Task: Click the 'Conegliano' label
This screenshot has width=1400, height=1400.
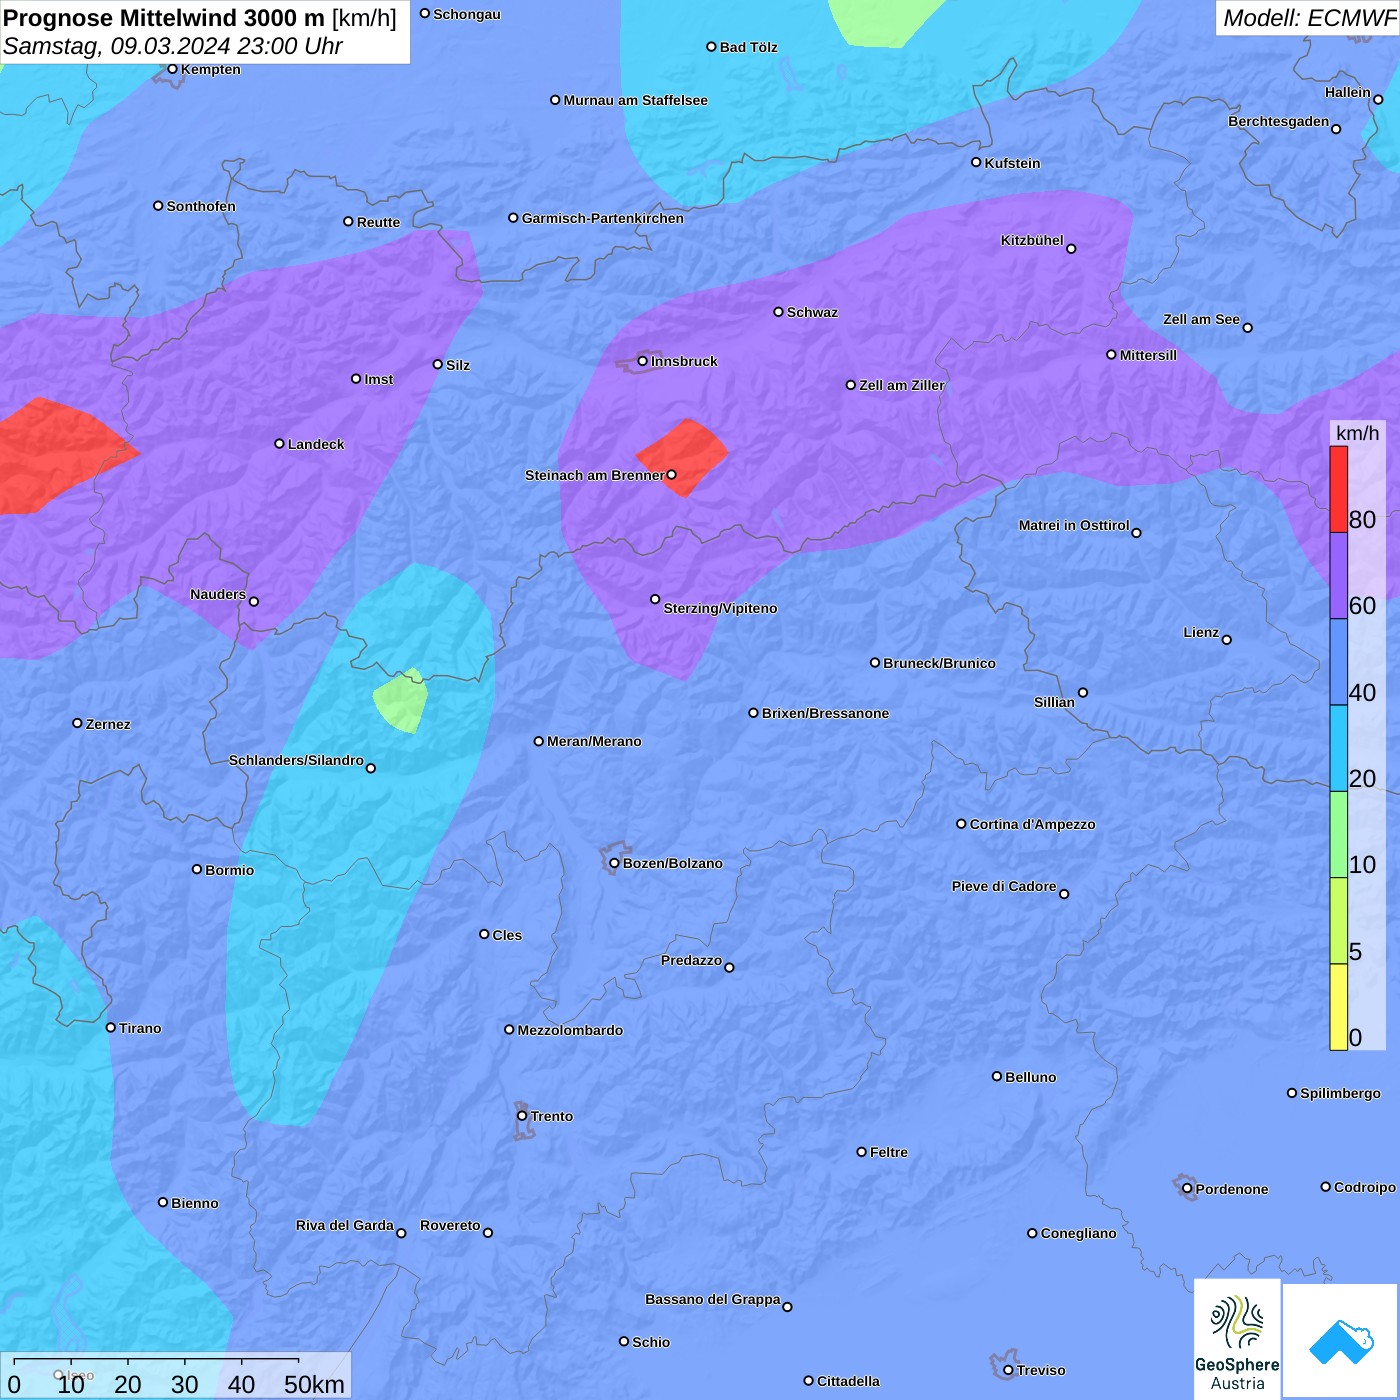Action: click(x=1078, y=1233)
